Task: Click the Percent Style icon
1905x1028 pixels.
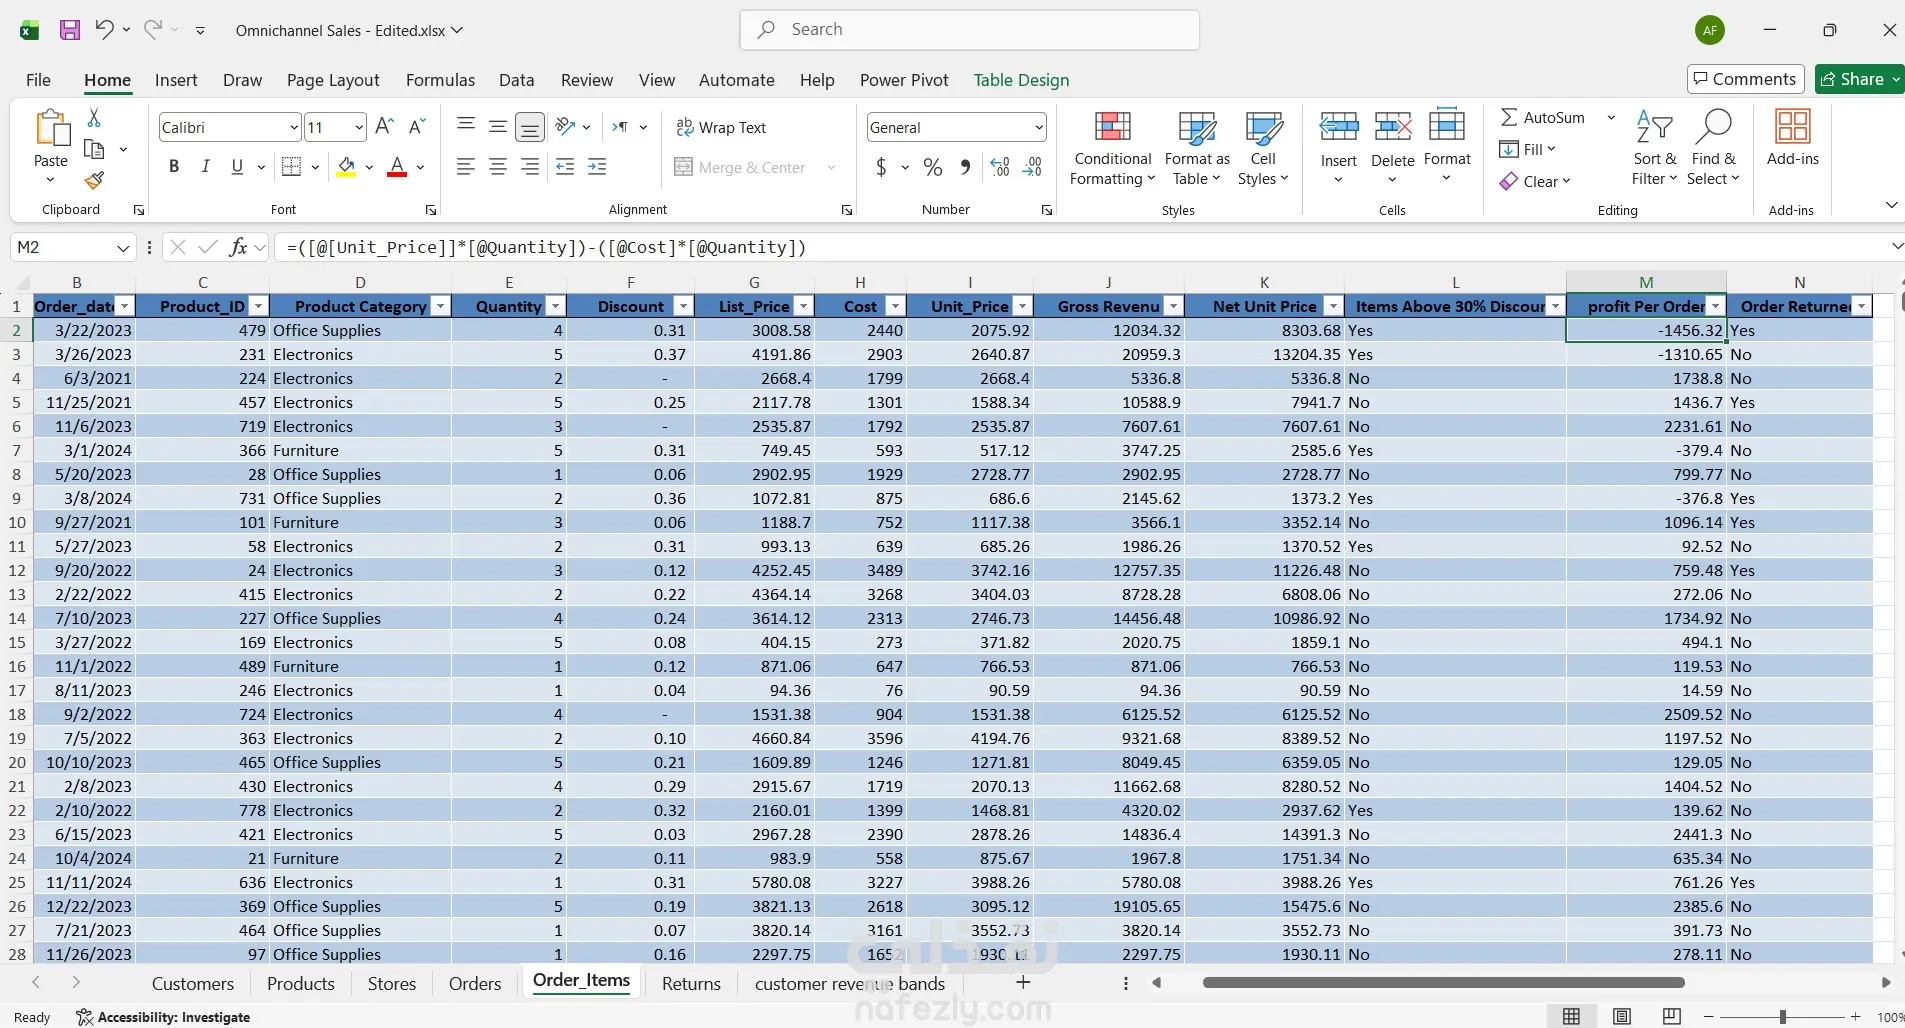Action: pos(932,167)
